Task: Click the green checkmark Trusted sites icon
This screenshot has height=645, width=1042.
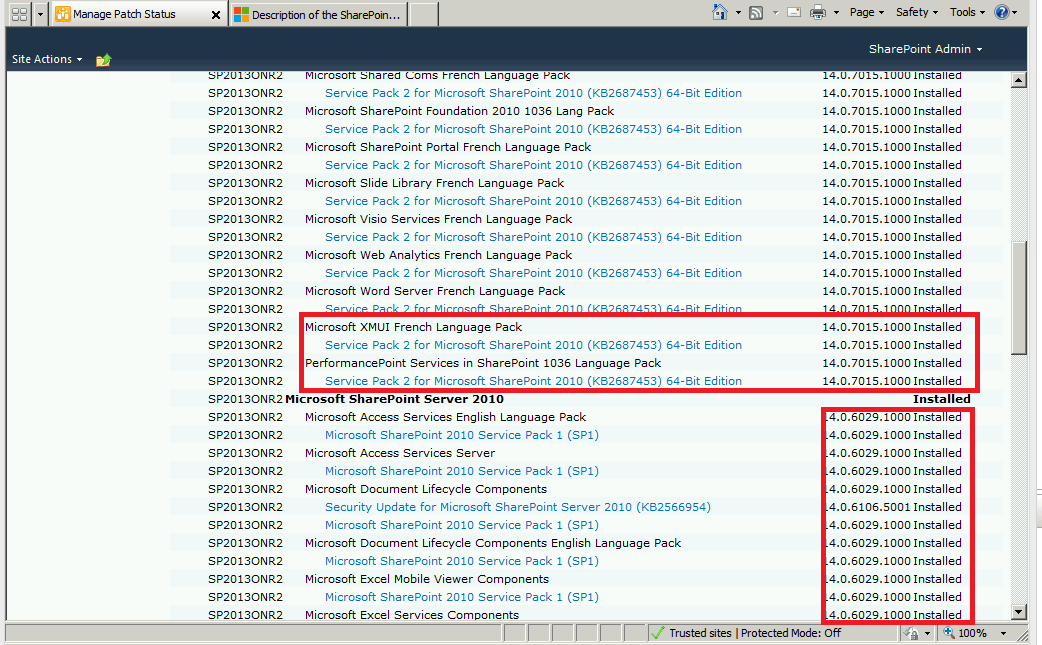Action: pos(658,633)
